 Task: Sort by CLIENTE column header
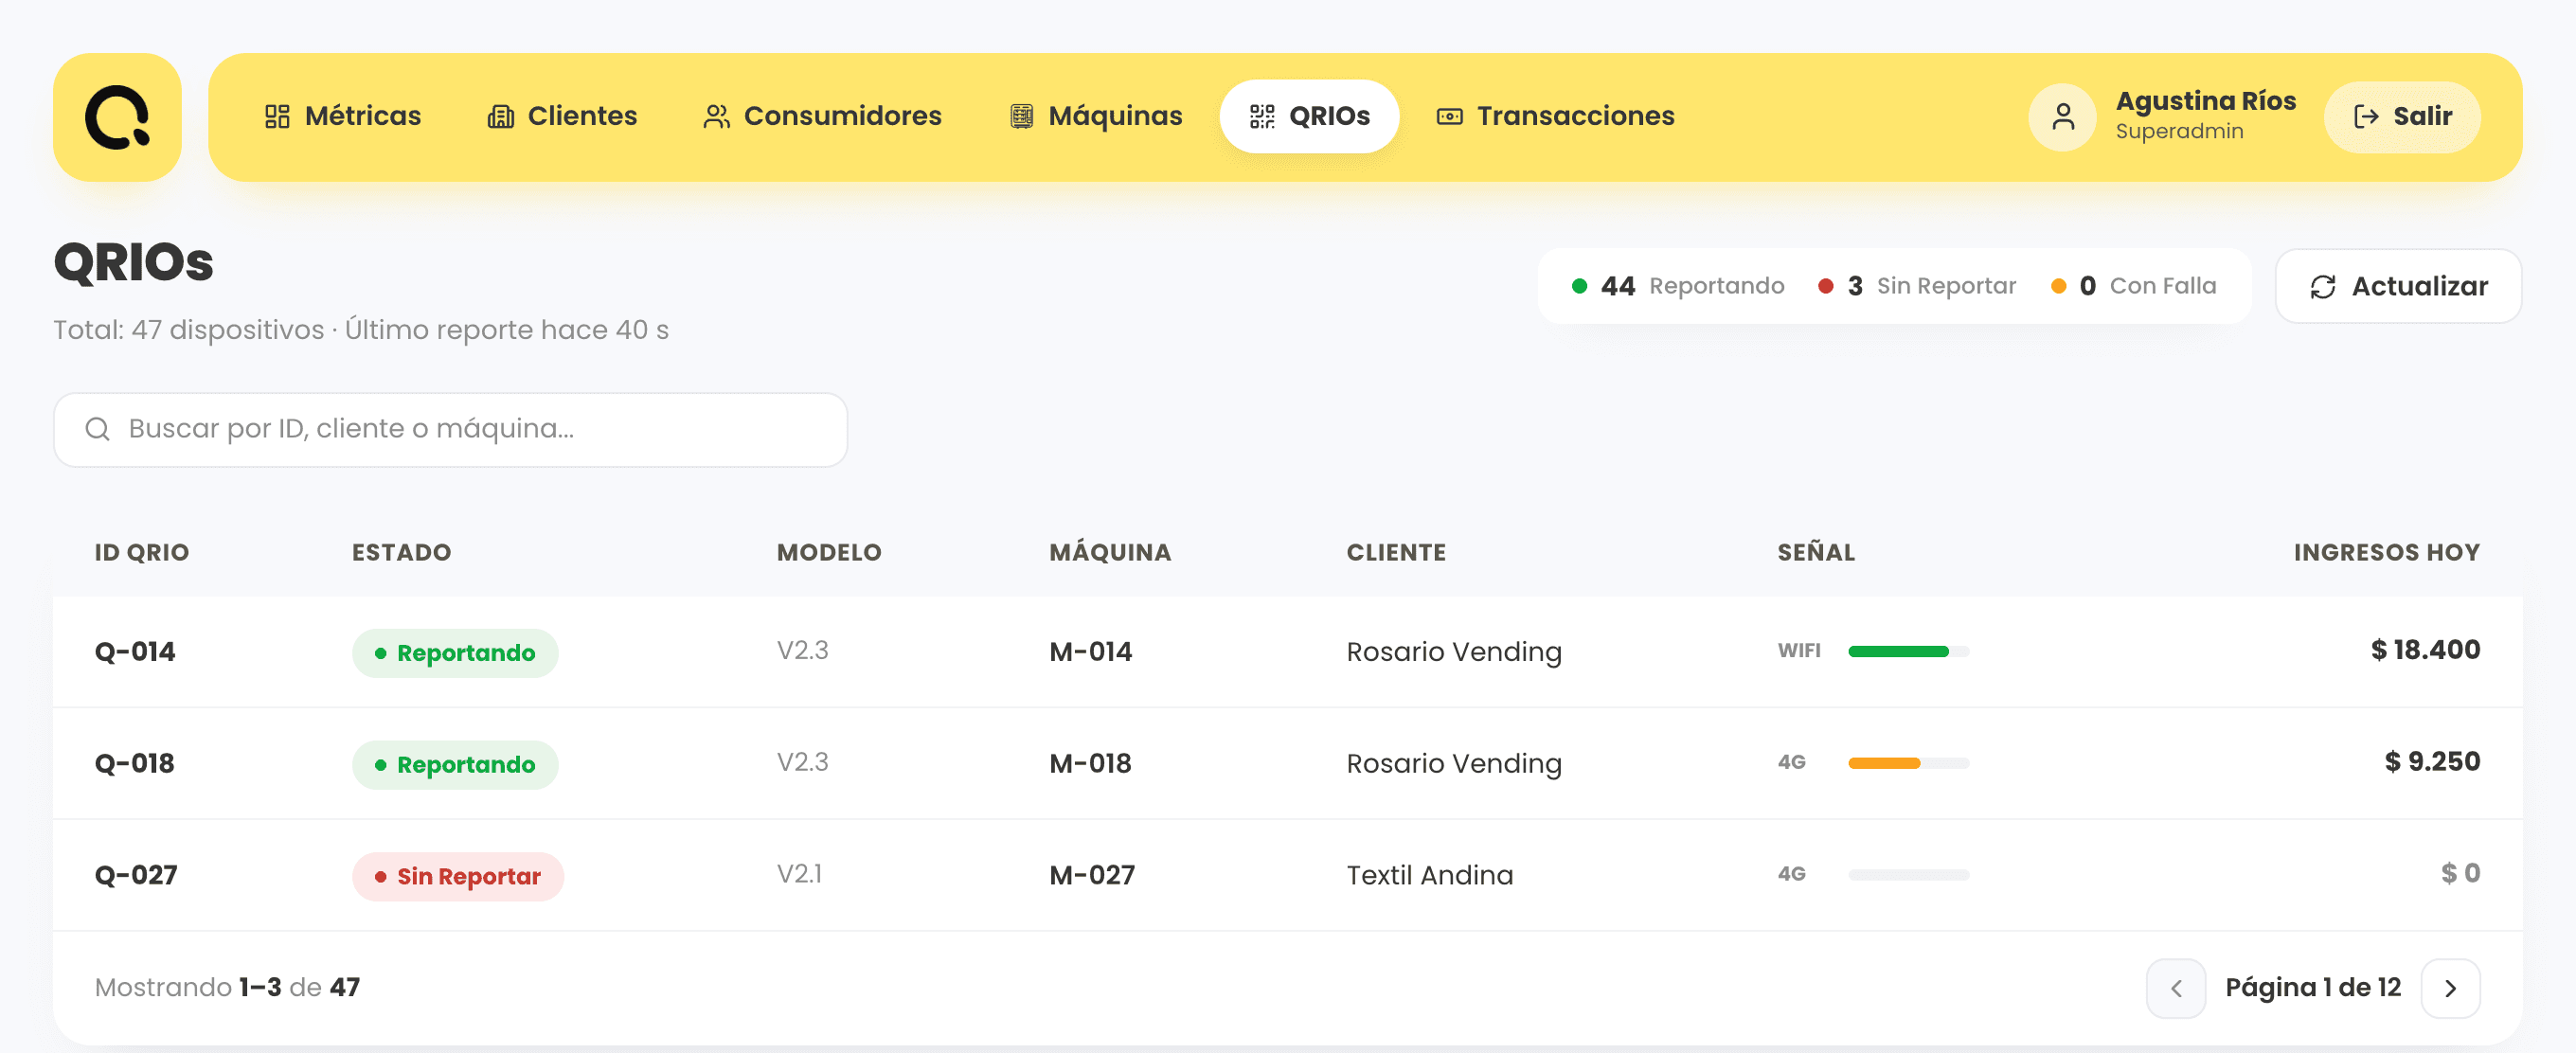pos(1396,552)
